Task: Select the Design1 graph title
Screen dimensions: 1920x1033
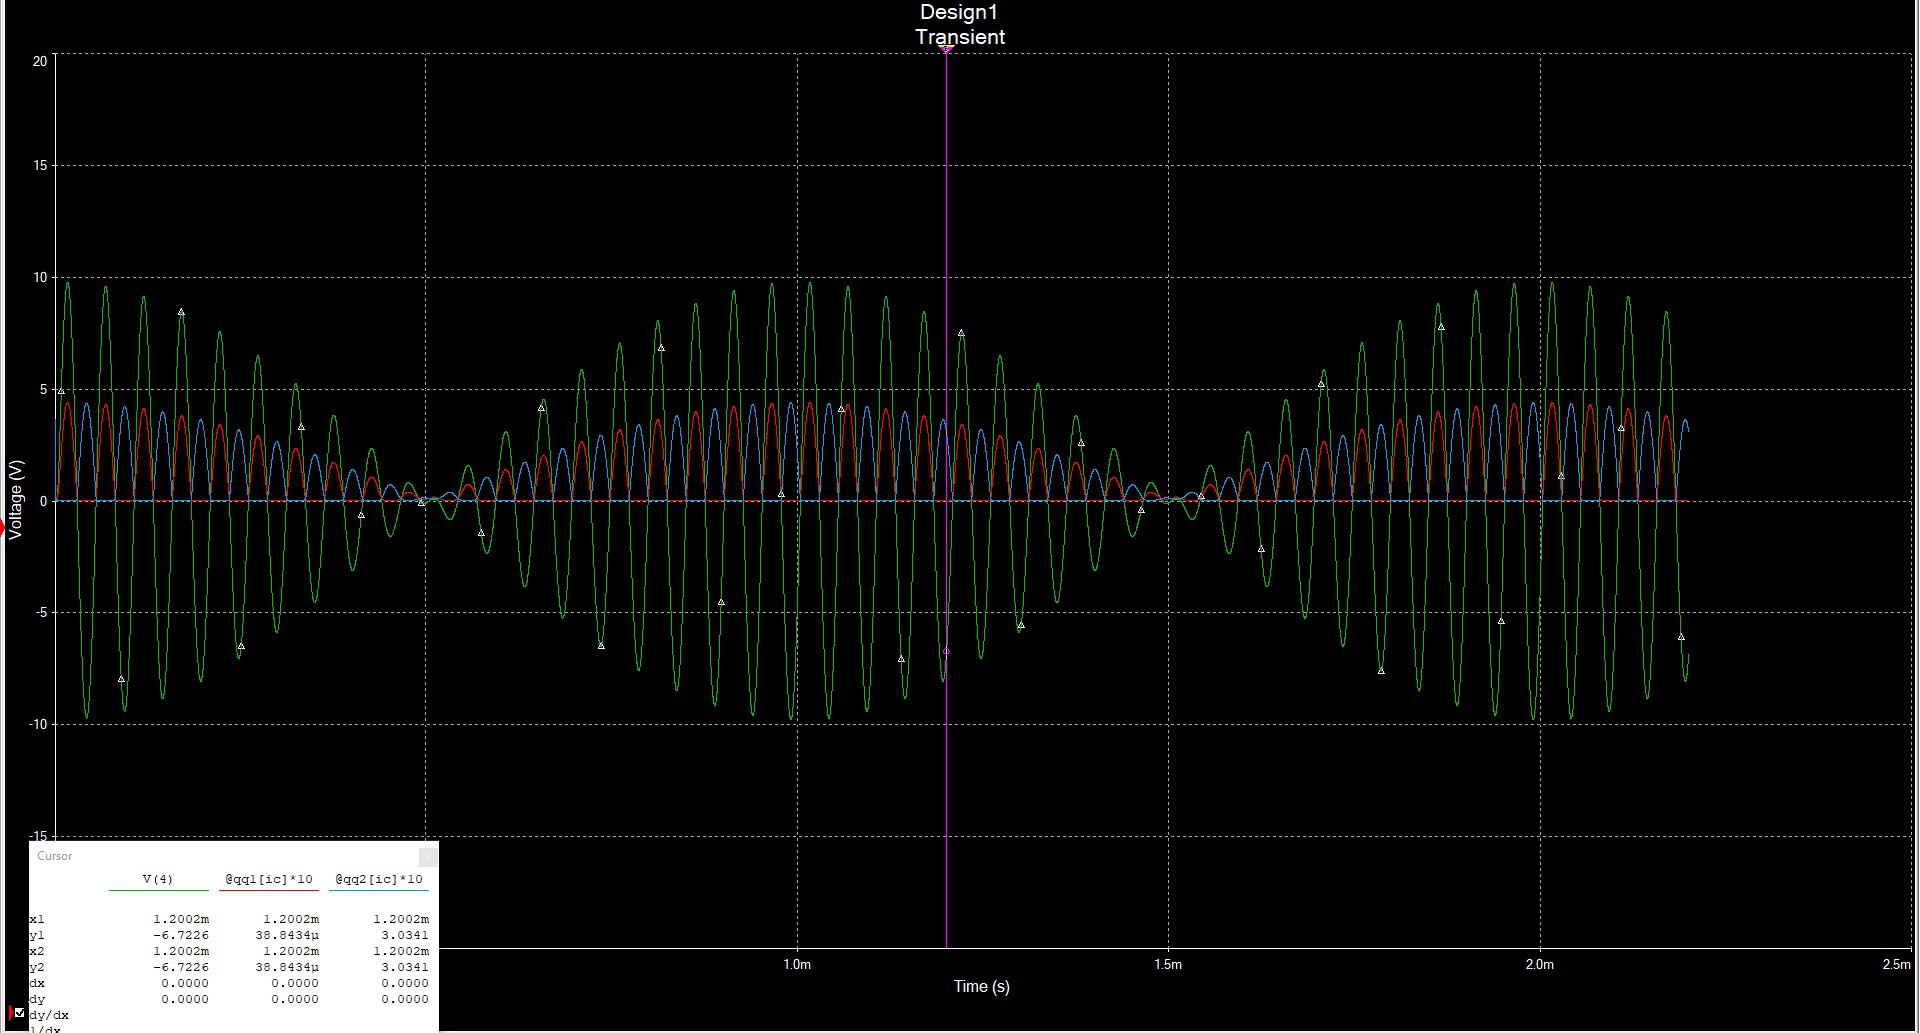Action: pos(959,13)
